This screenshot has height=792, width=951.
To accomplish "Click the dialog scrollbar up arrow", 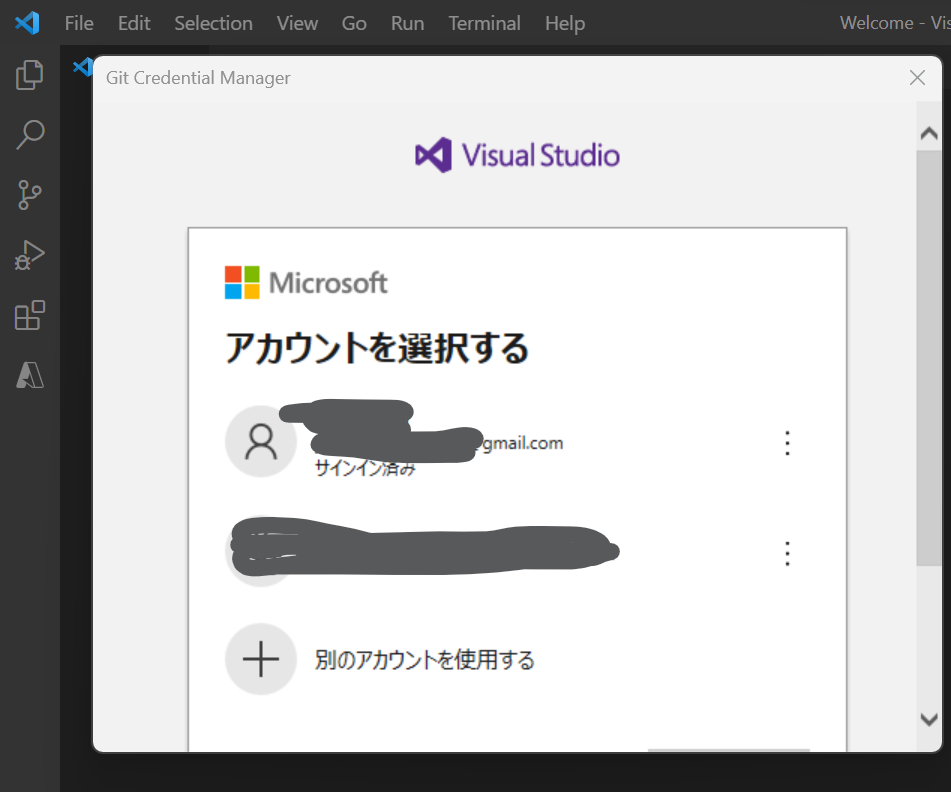I will (929, 133).
